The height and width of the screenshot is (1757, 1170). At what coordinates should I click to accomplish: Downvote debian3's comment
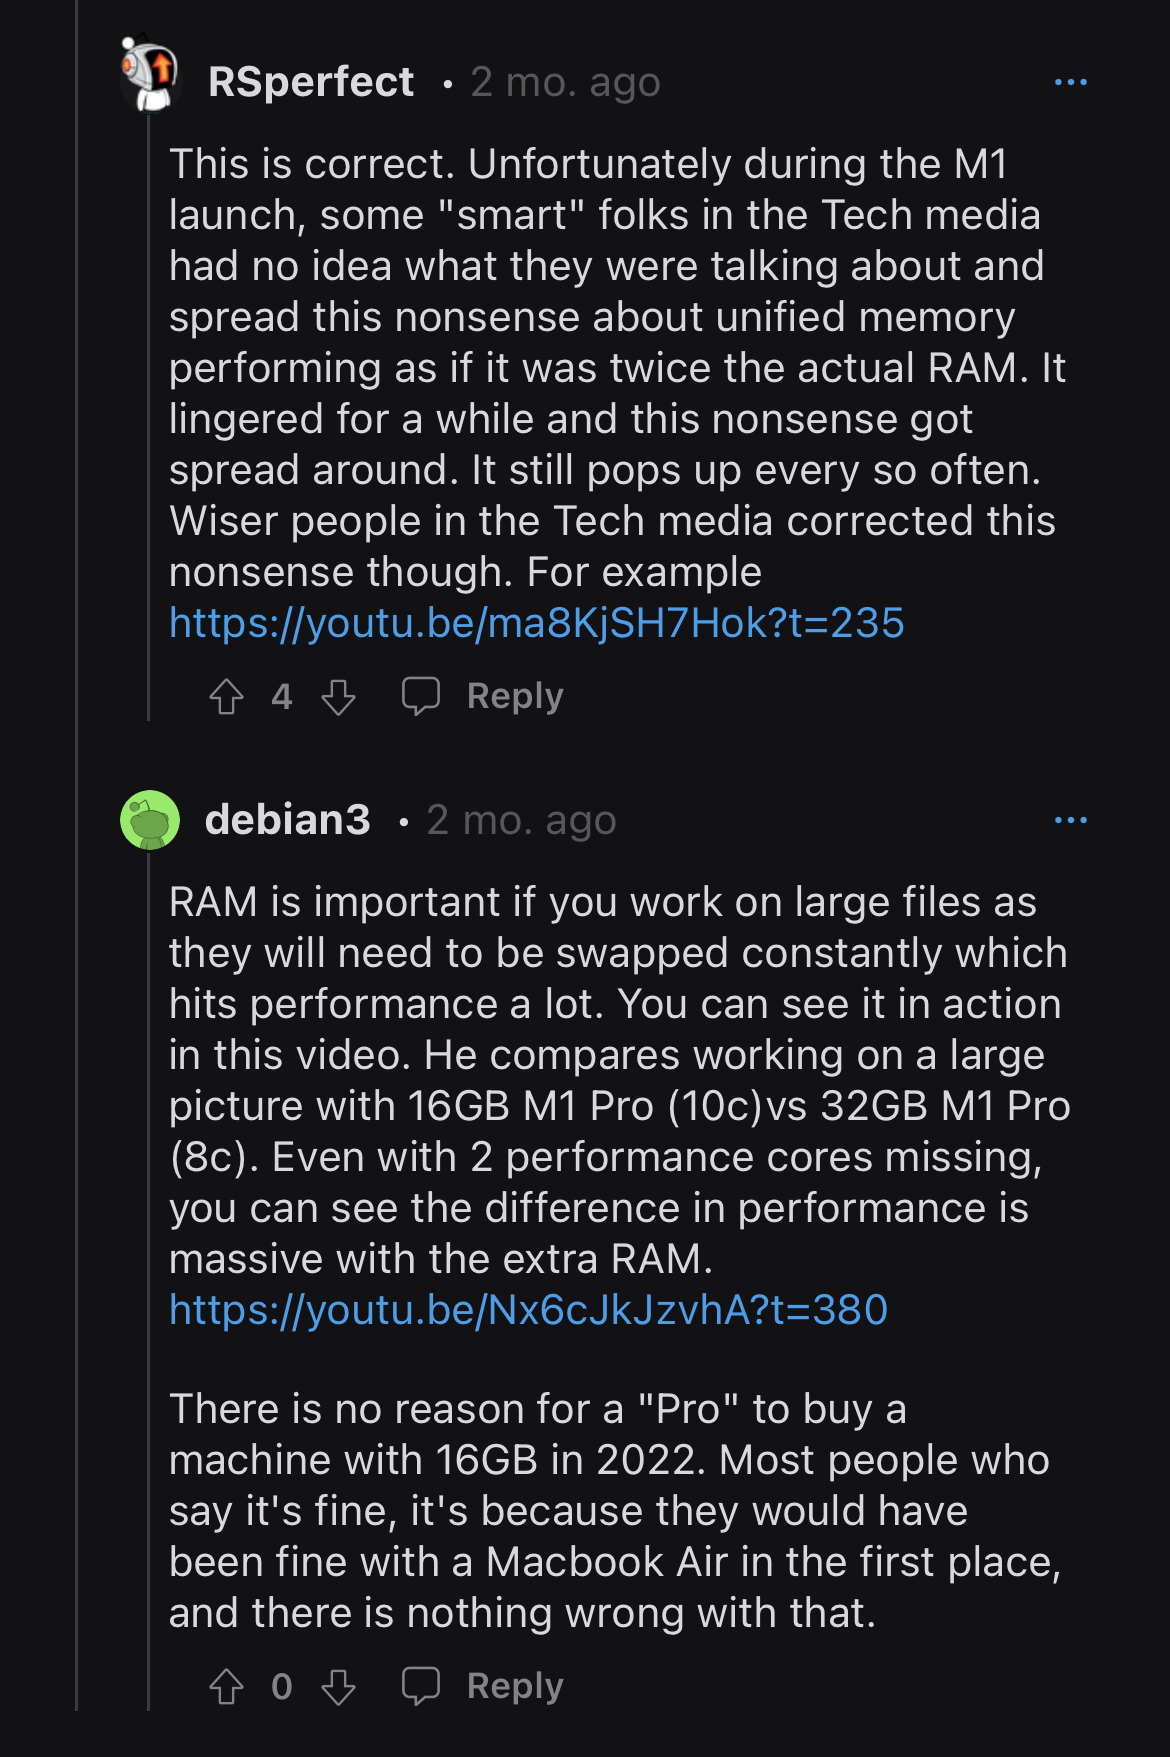[338, 1687]
